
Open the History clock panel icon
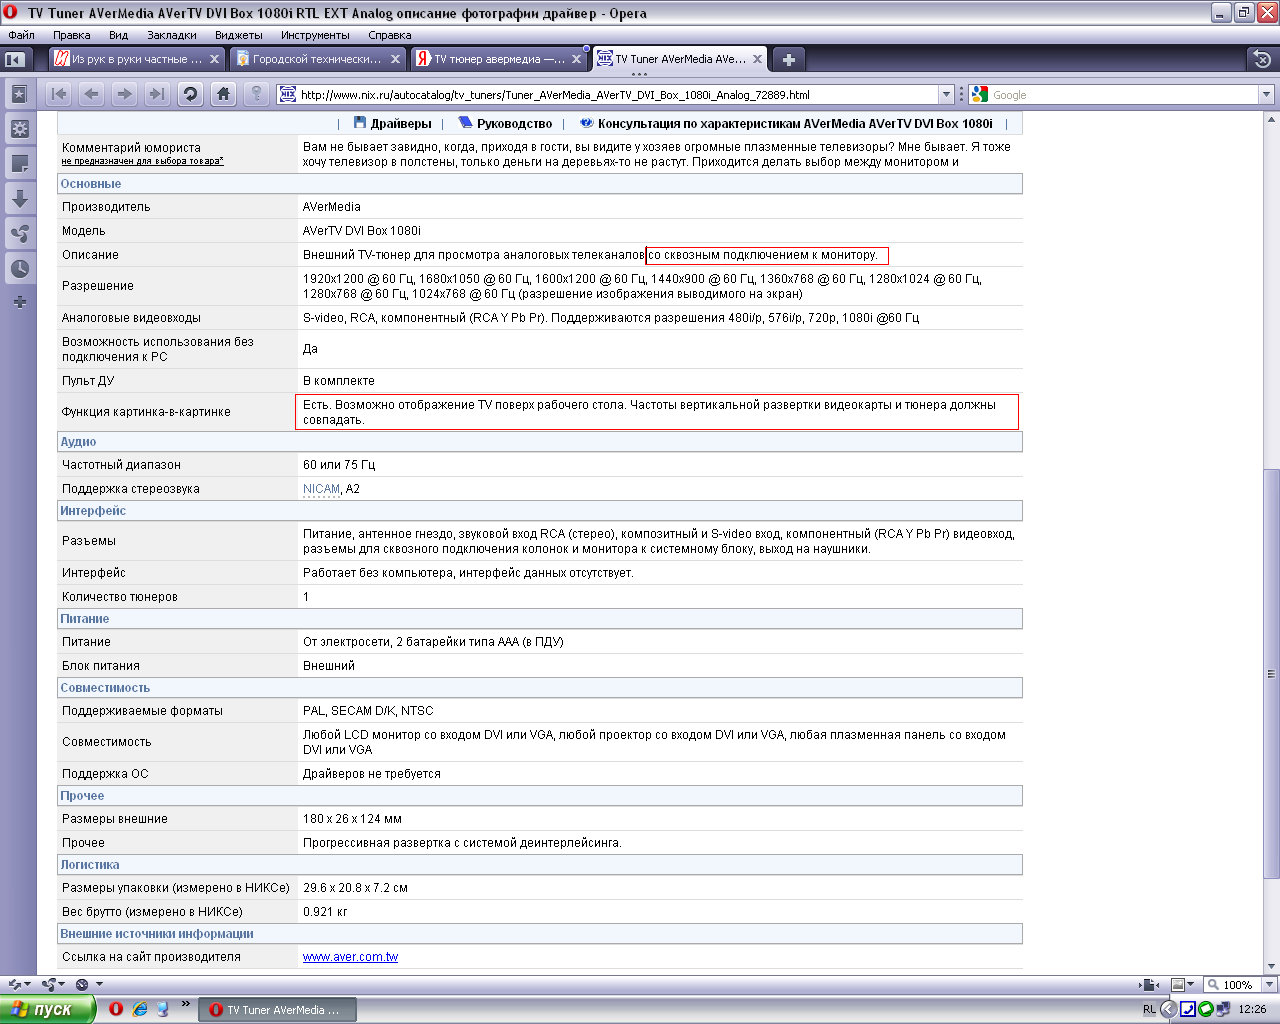pyautogui.click(x=19, y=268)
